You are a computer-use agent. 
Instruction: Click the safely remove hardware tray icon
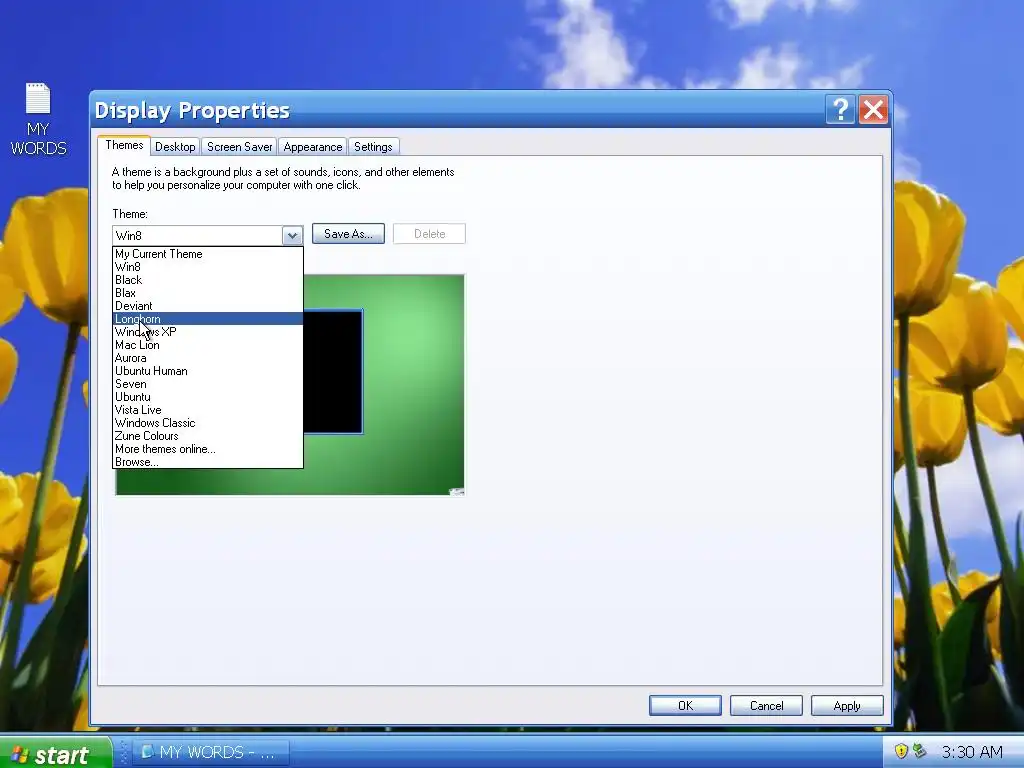click(x=920, y=751)
